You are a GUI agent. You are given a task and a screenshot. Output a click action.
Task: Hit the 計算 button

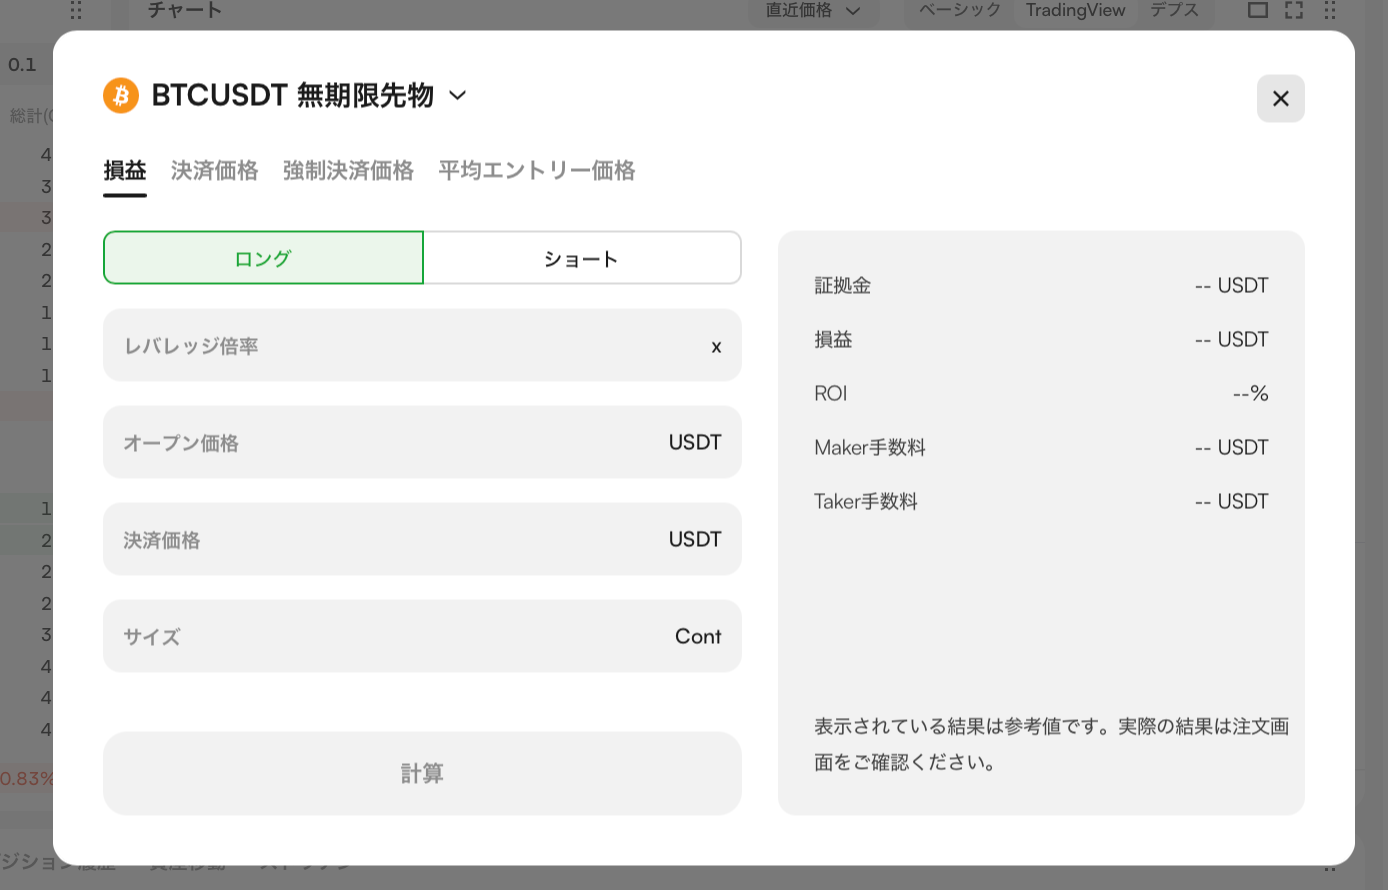(x=422, y=773)
